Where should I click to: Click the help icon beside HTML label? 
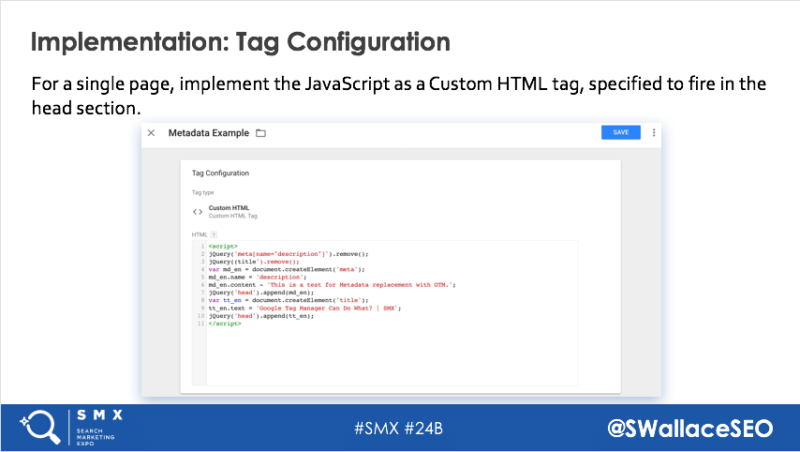pyautogui.click(x=214, y=235)
